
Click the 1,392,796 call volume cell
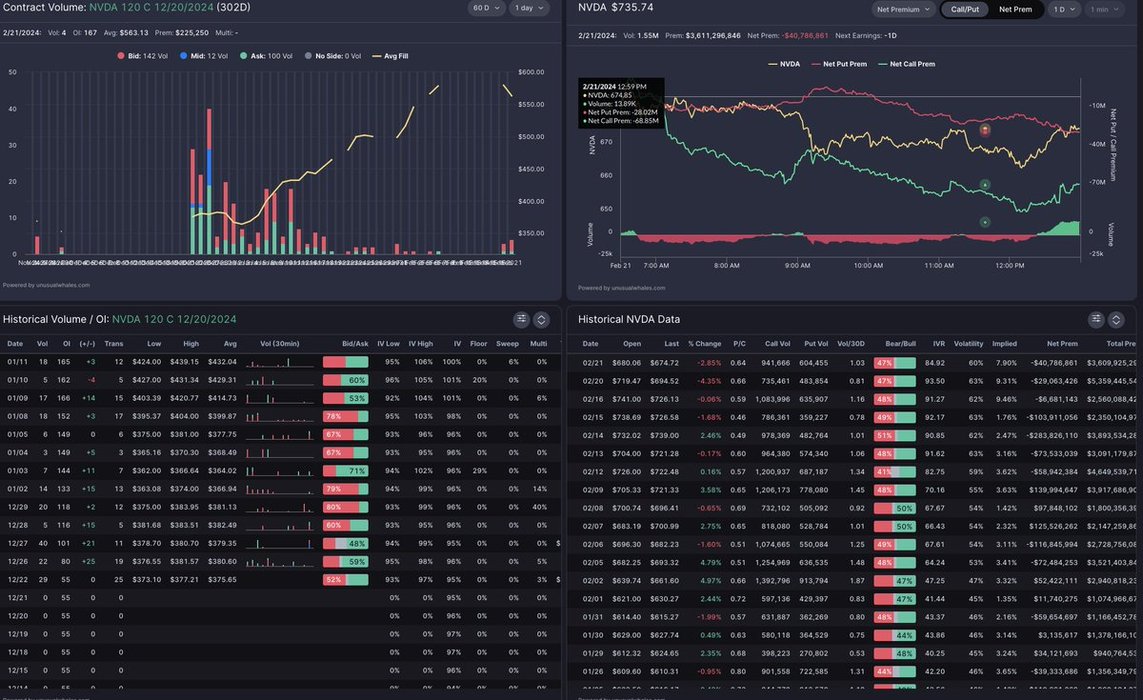773,580
